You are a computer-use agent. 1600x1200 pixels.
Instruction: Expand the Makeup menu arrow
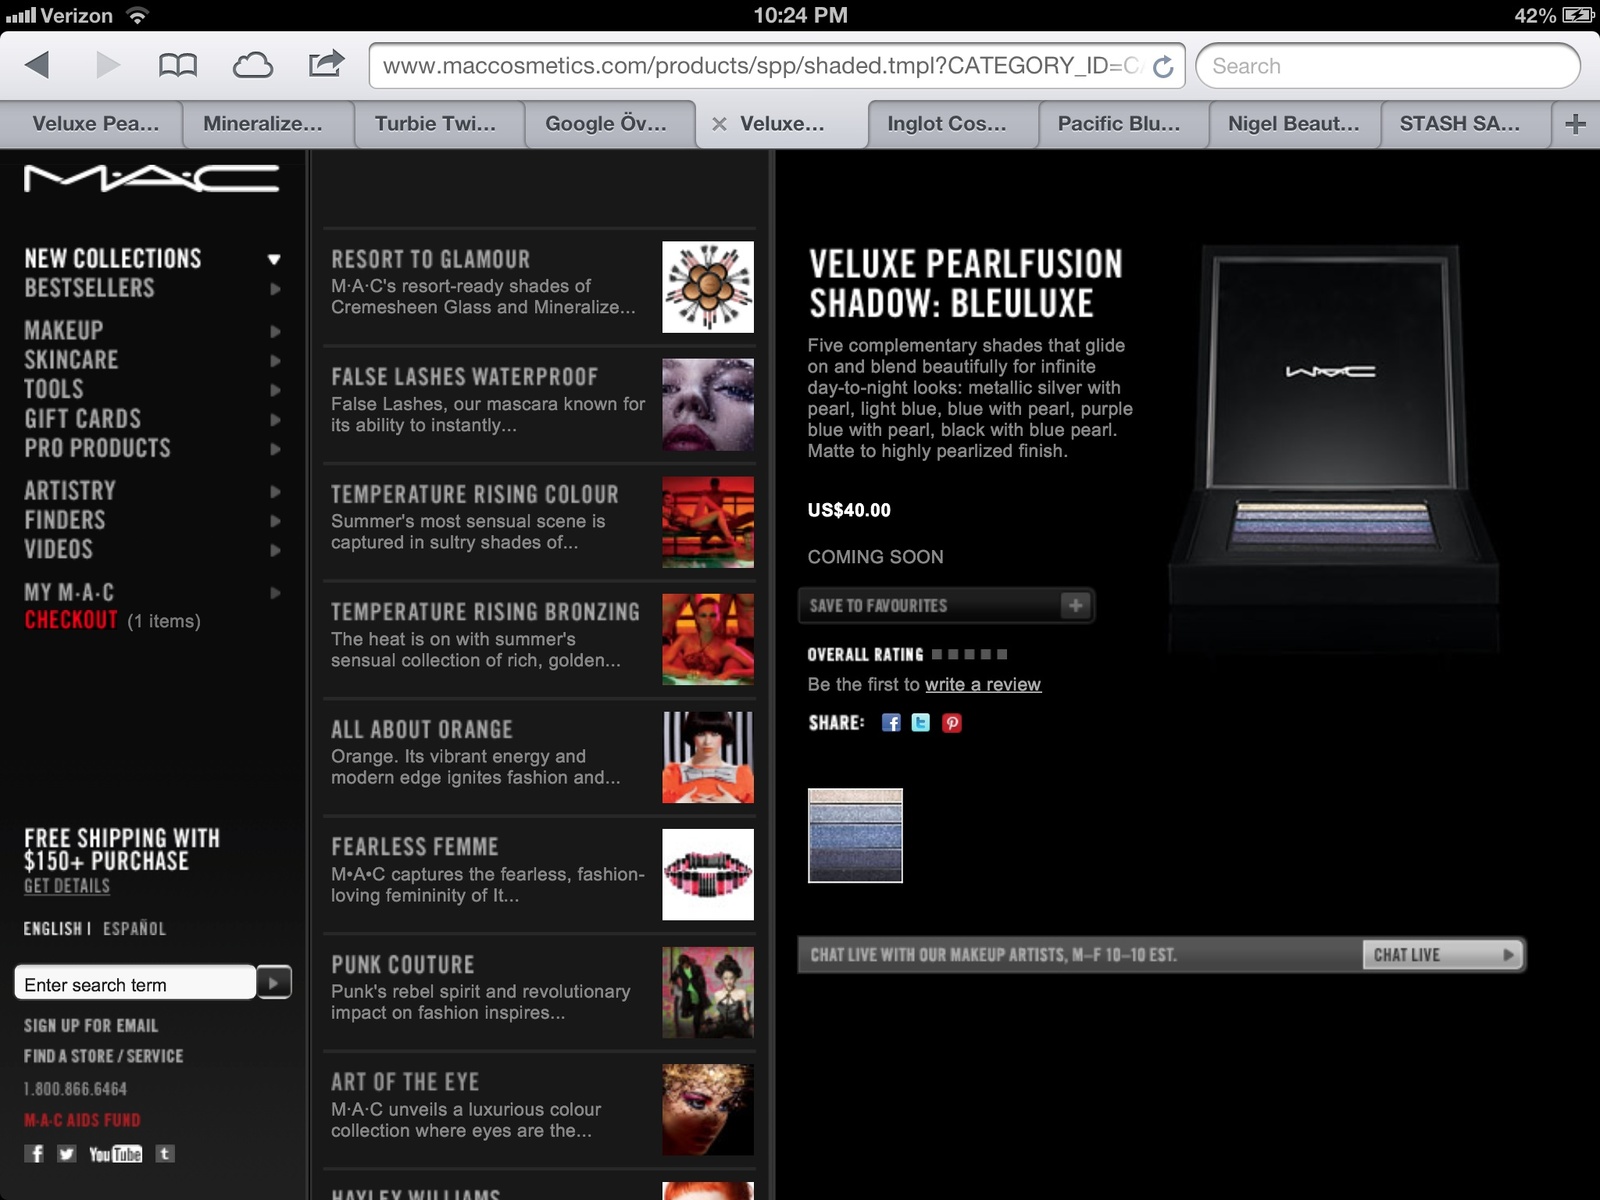click(x=275, y=331)
